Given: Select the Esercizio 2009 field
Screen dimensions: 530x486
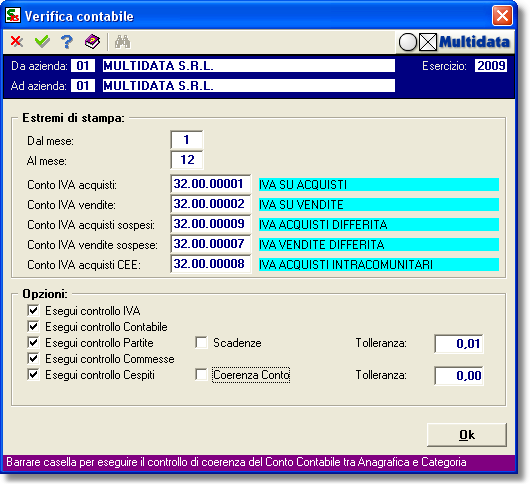Looking at the screenshot, I should pyautogui.click(x=490, y=66).
